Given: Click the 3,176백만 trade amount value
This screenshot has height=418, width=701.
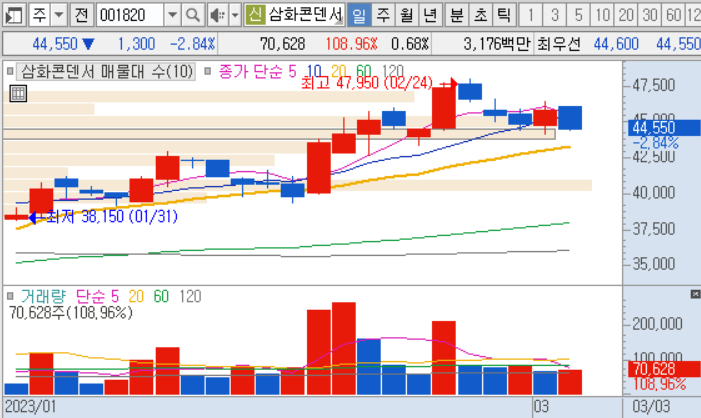Looking at the screenshot, I should pyautogui.click(x=497, y=44).
